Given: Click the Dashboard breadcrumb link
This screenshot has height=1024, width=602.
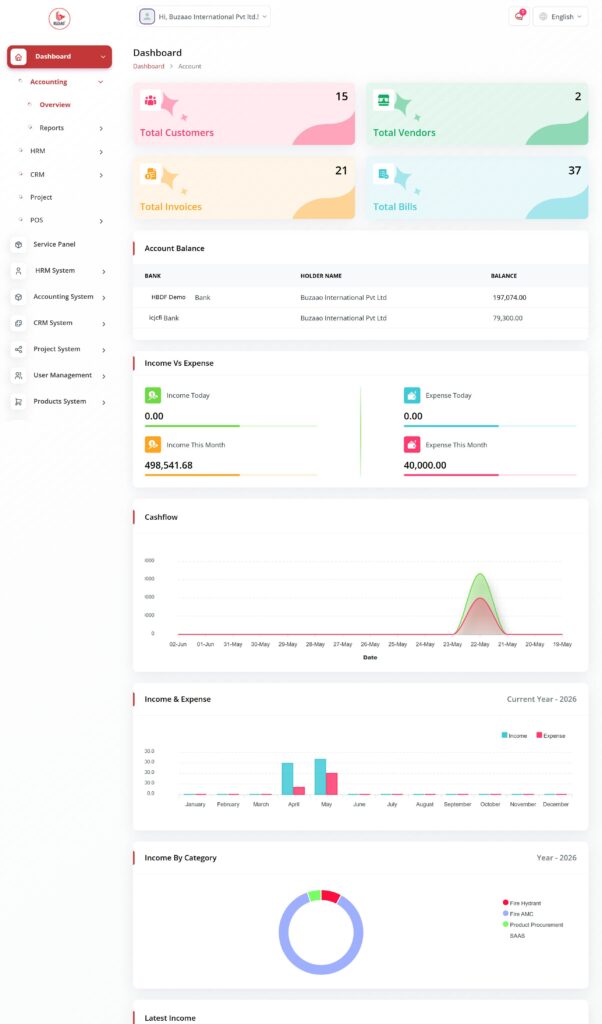Looking at the screenshot, I should (149, 66).
